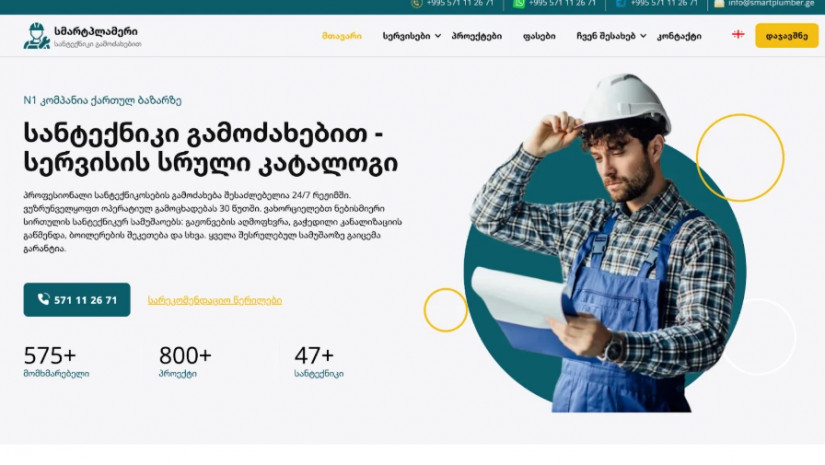The height and width of the screenshot is (465, 825).
Task: Open the პროექტები menu item
Action: (477, 36)
